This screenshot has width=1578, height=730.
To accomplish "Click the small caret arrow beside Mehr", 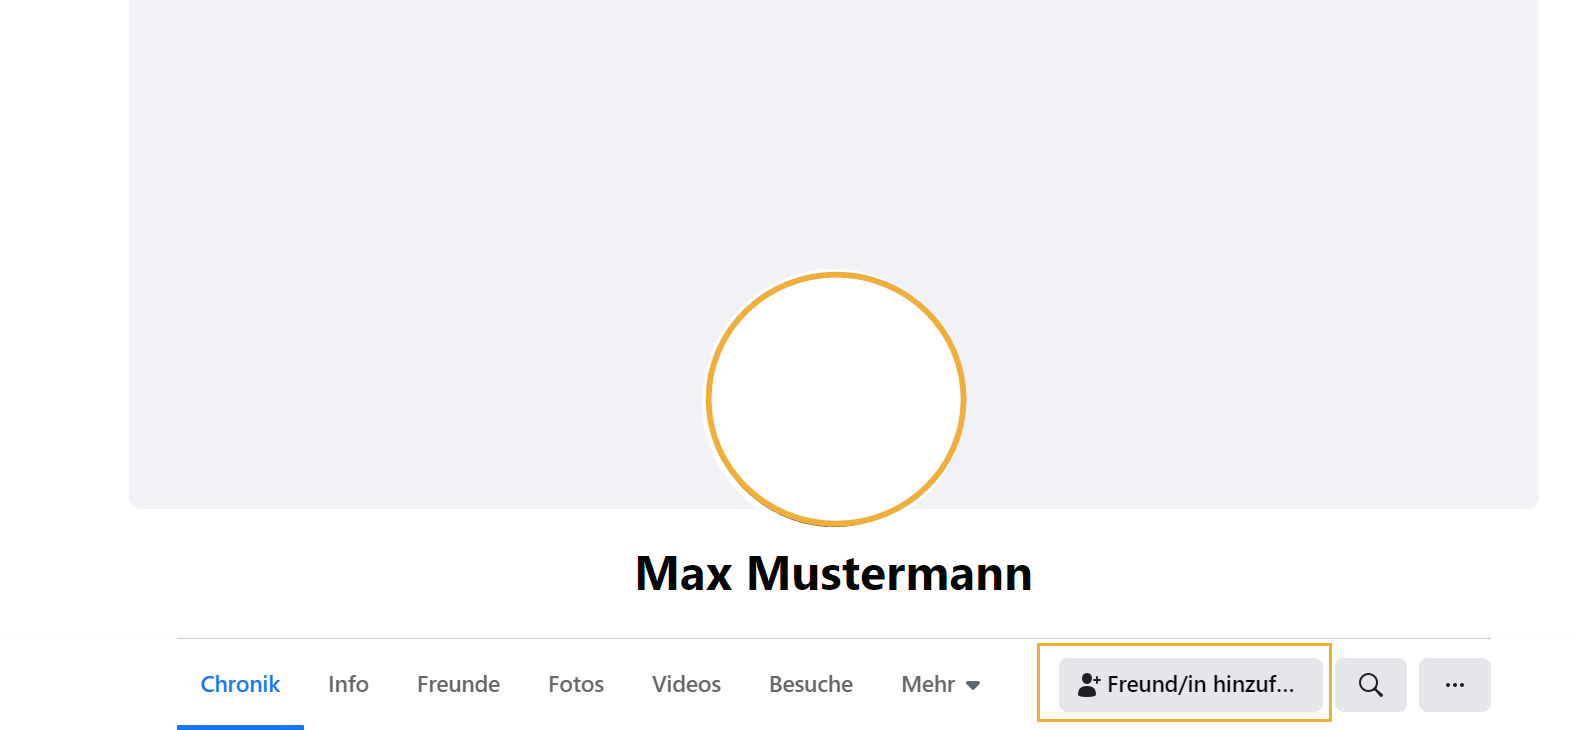I will [973, 686].
